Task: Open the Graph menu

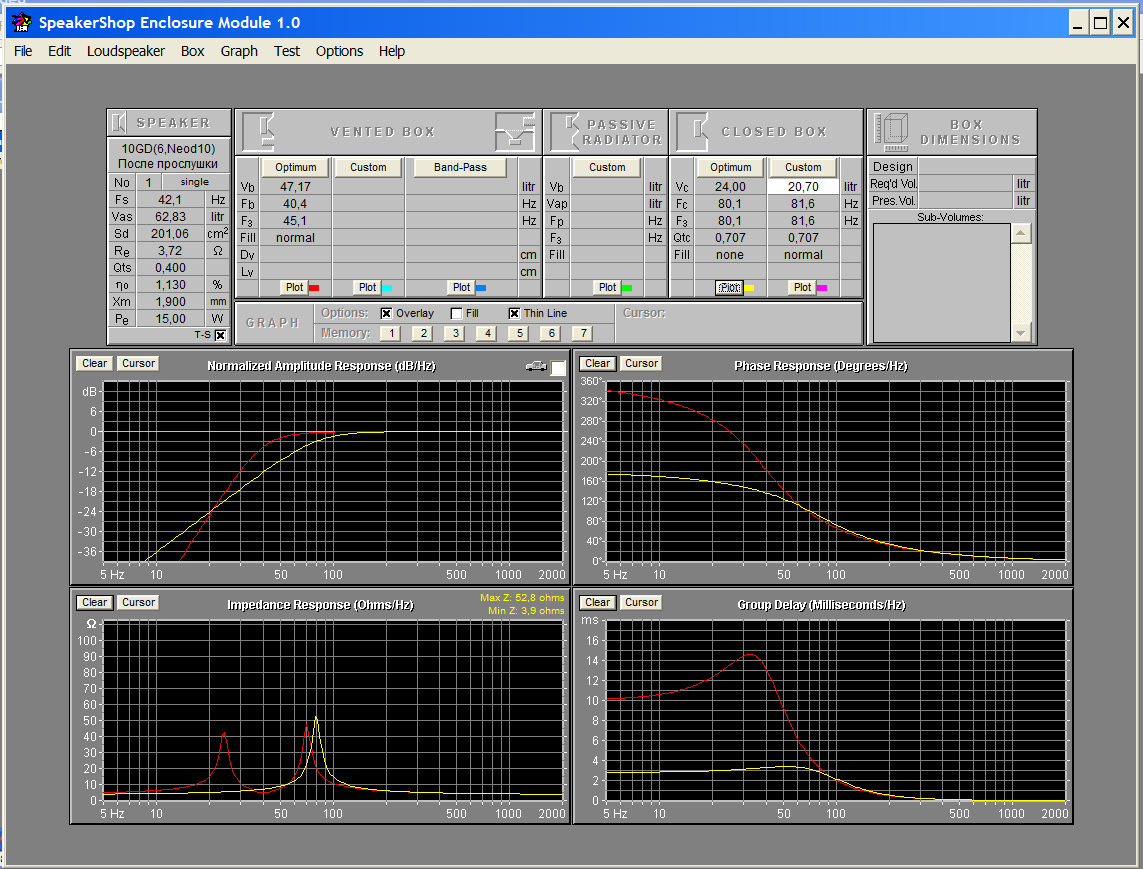Action: (x=239, y=51)
